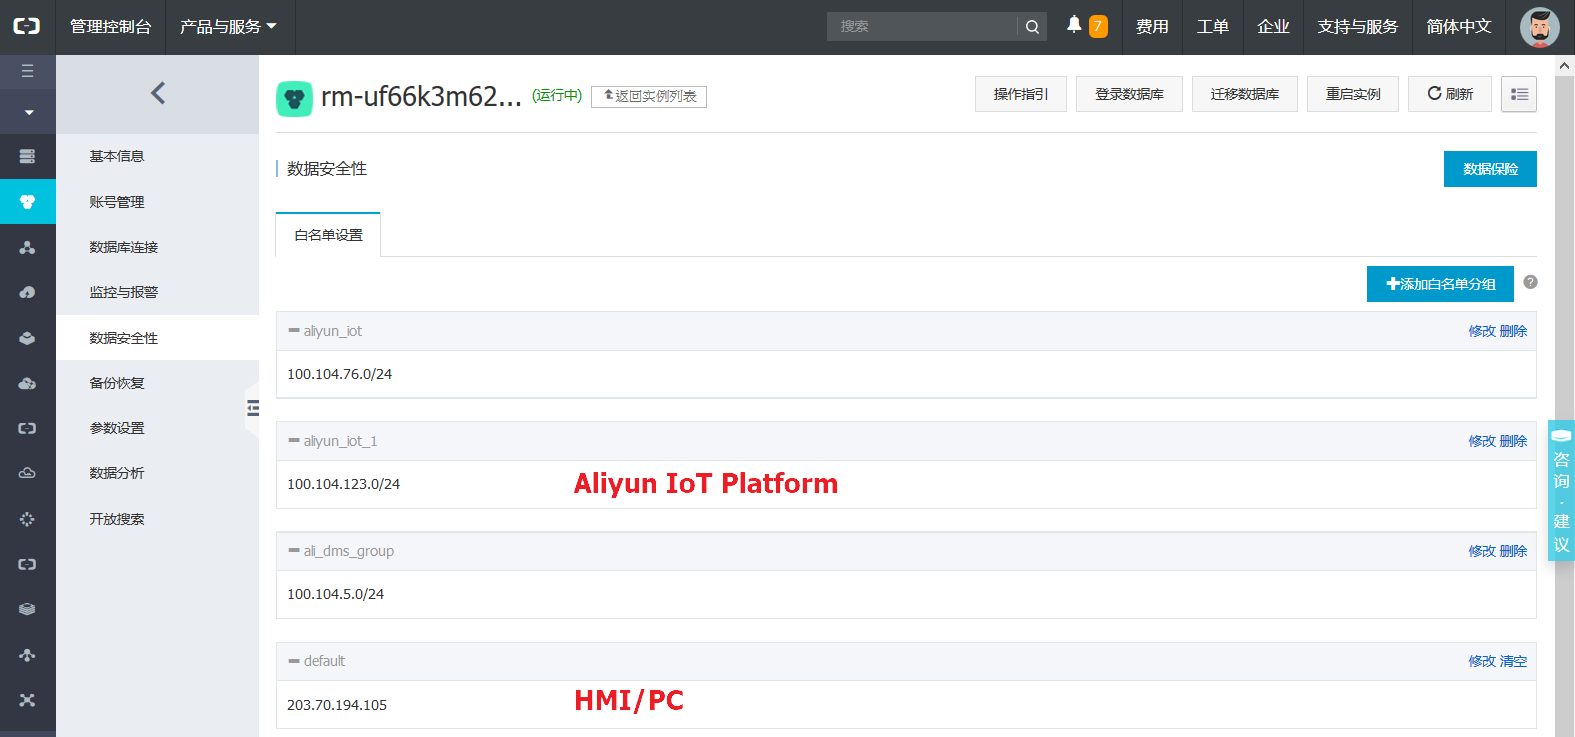
Task: Open the stacked layers icon in left rail
Action: tap(27, 609)
